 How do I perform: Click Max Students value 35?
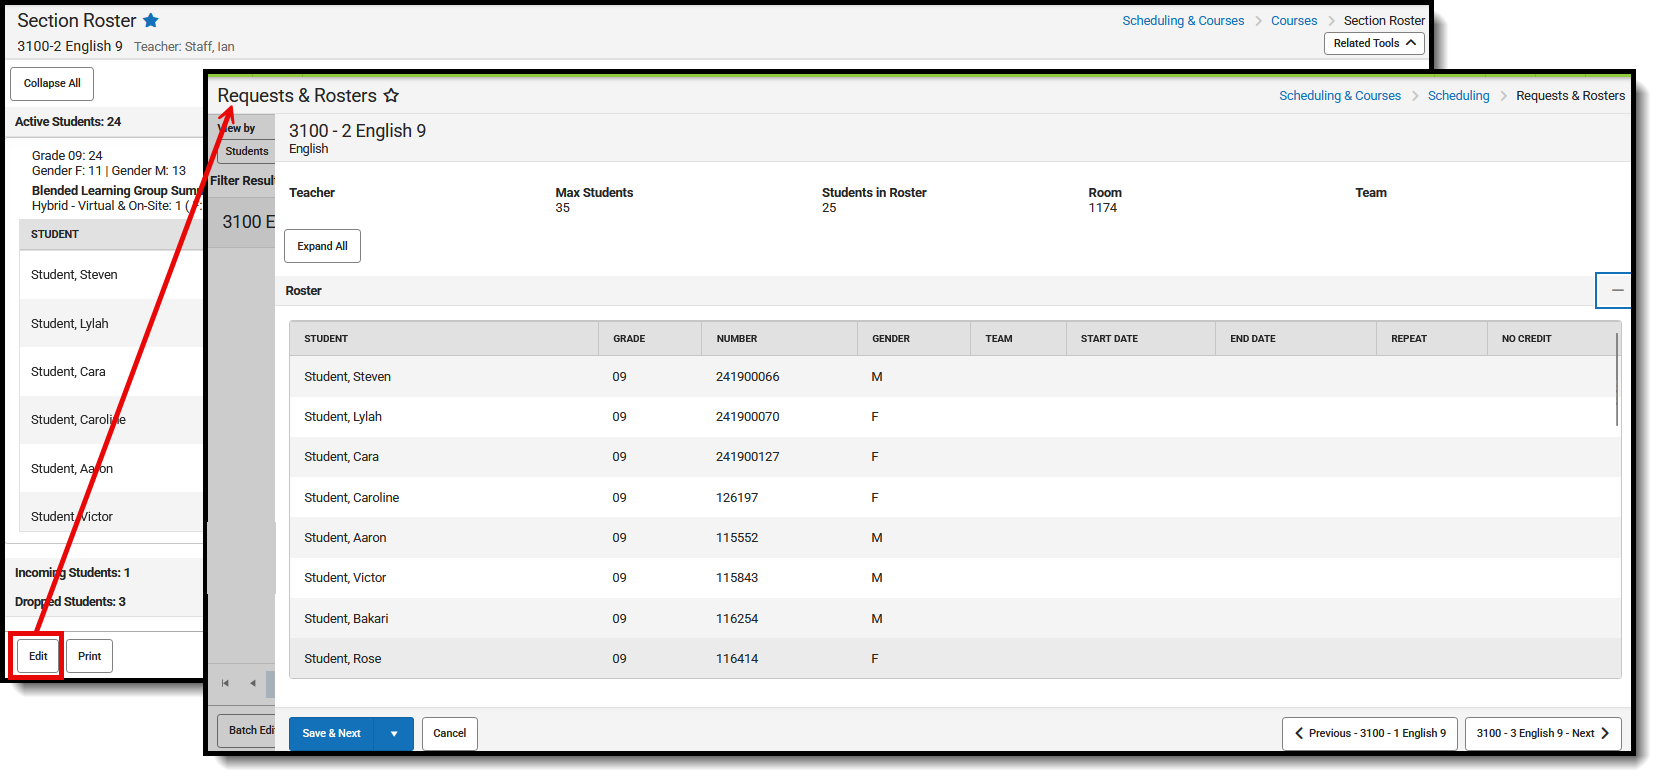click(562, 208)
